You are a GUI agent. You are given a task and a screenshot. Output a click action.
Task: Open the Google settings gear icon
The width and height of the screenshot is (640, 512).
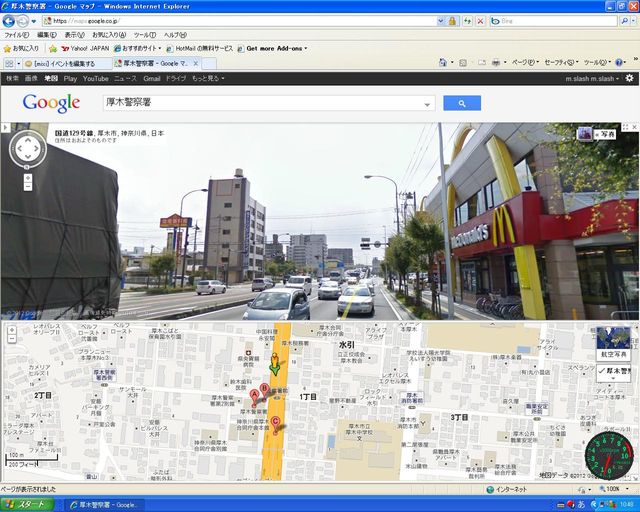pos(628,77)
